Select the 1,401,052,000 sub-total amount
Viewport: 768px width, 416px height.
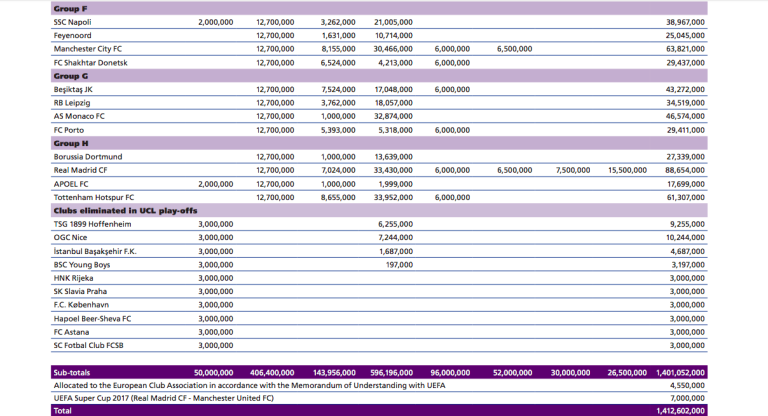679,371
